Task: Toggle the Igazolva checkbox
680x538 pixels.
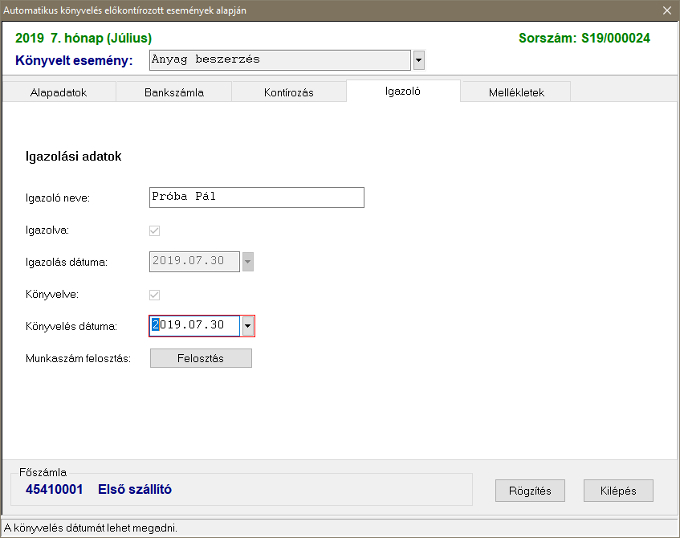Action: tap(155, 231)
